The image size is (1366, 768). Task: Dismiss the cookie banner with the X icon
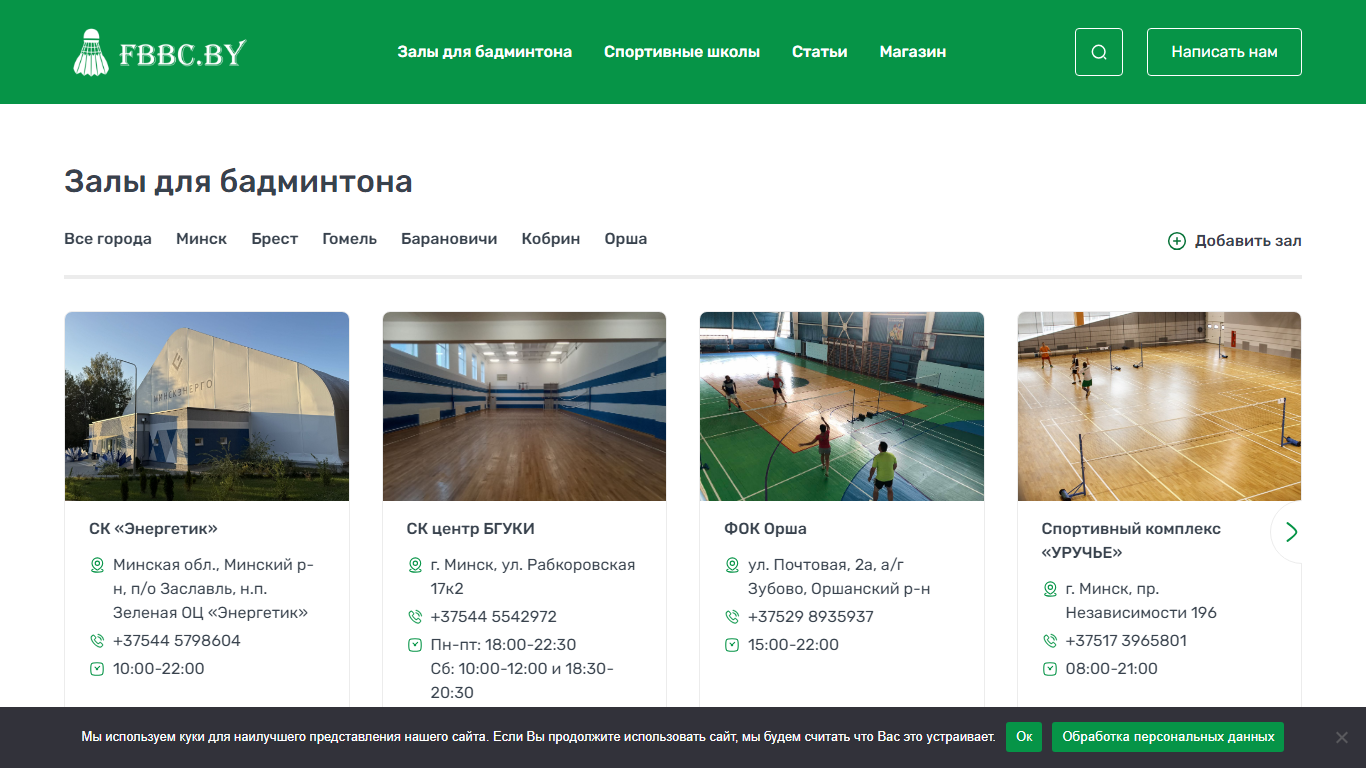tap(1342, 737)
